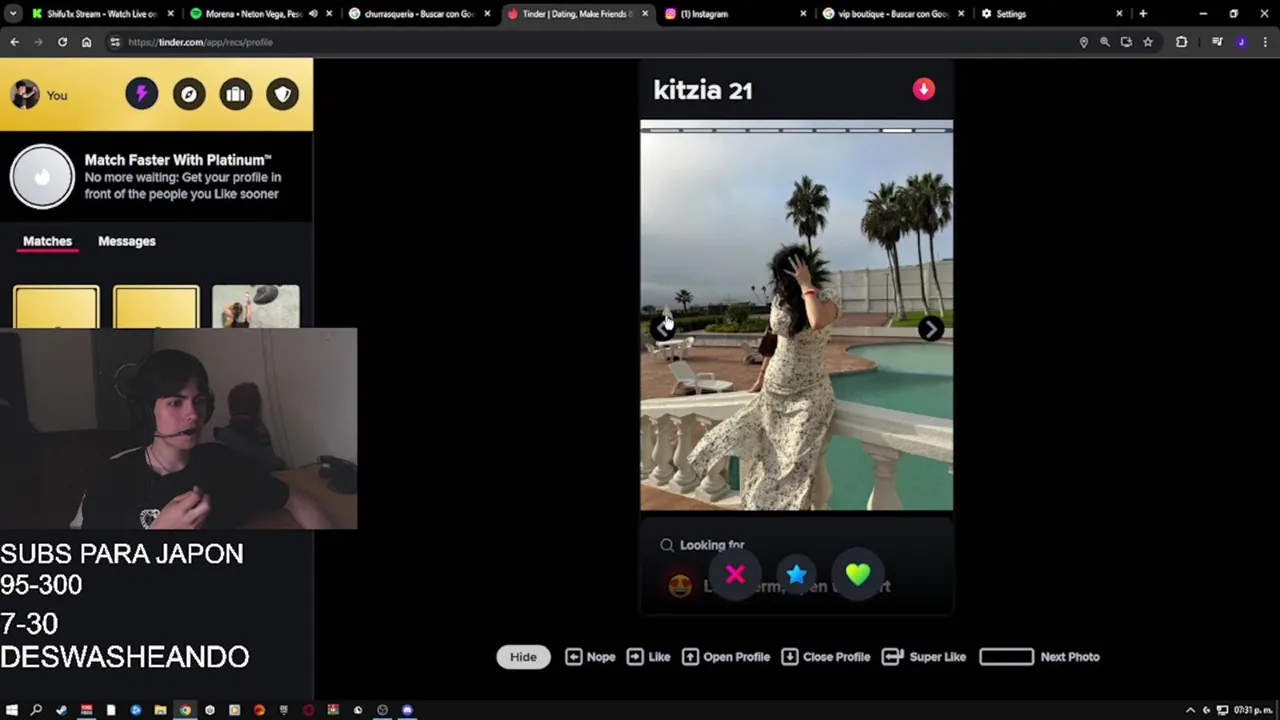
Task: Click the browser Back arrow
Action: (14, 42)
